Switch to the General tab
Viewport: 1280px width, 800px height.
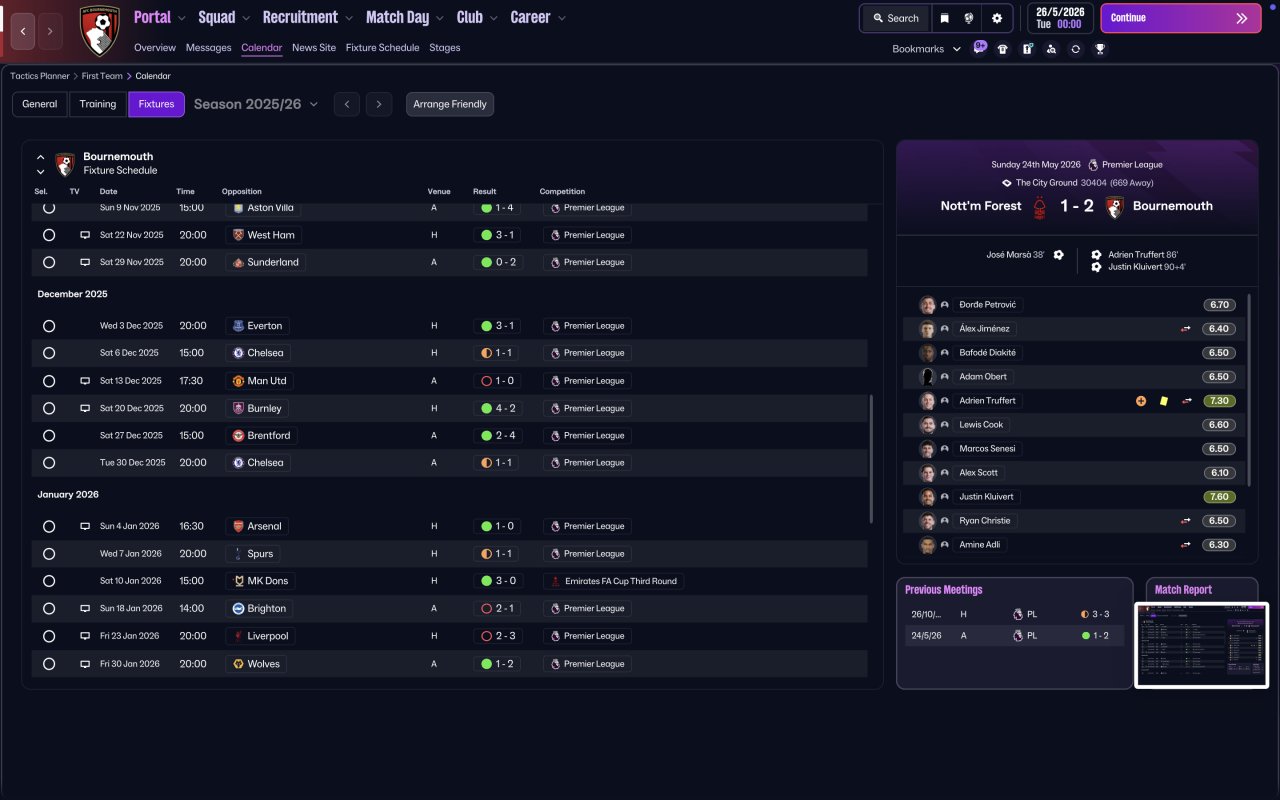[40, 104]
